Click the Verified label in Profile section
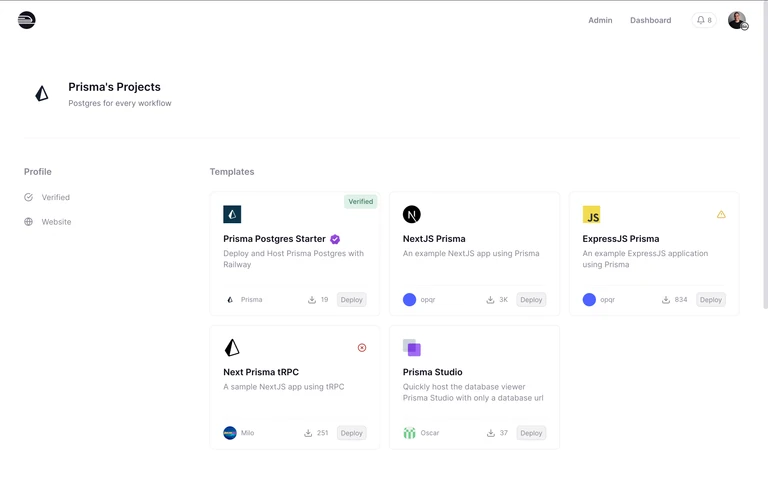The image size is (768, 482). 55,197
